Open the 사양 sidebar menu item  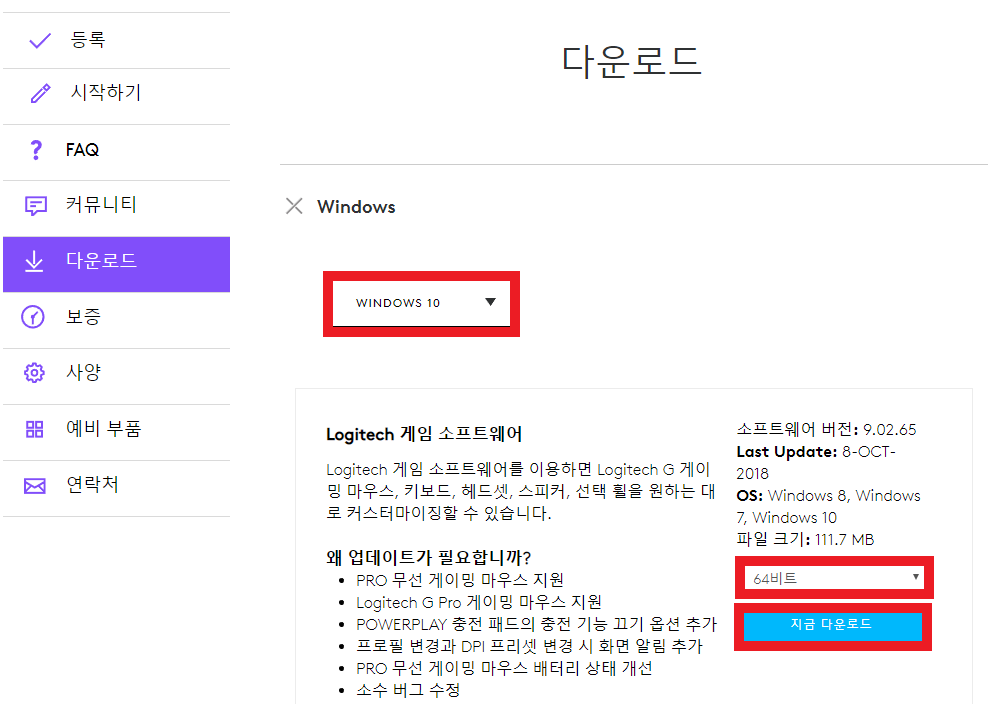pyautogui.click(x=116, y=377)
